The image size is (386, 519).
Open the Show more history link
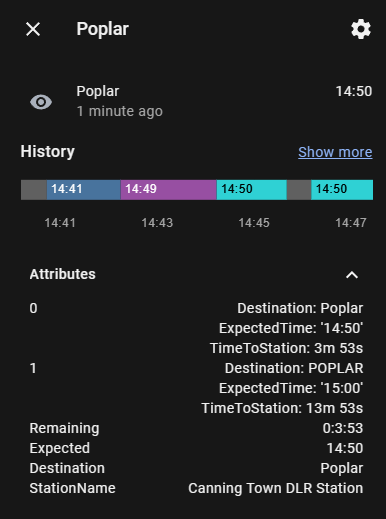335,152
